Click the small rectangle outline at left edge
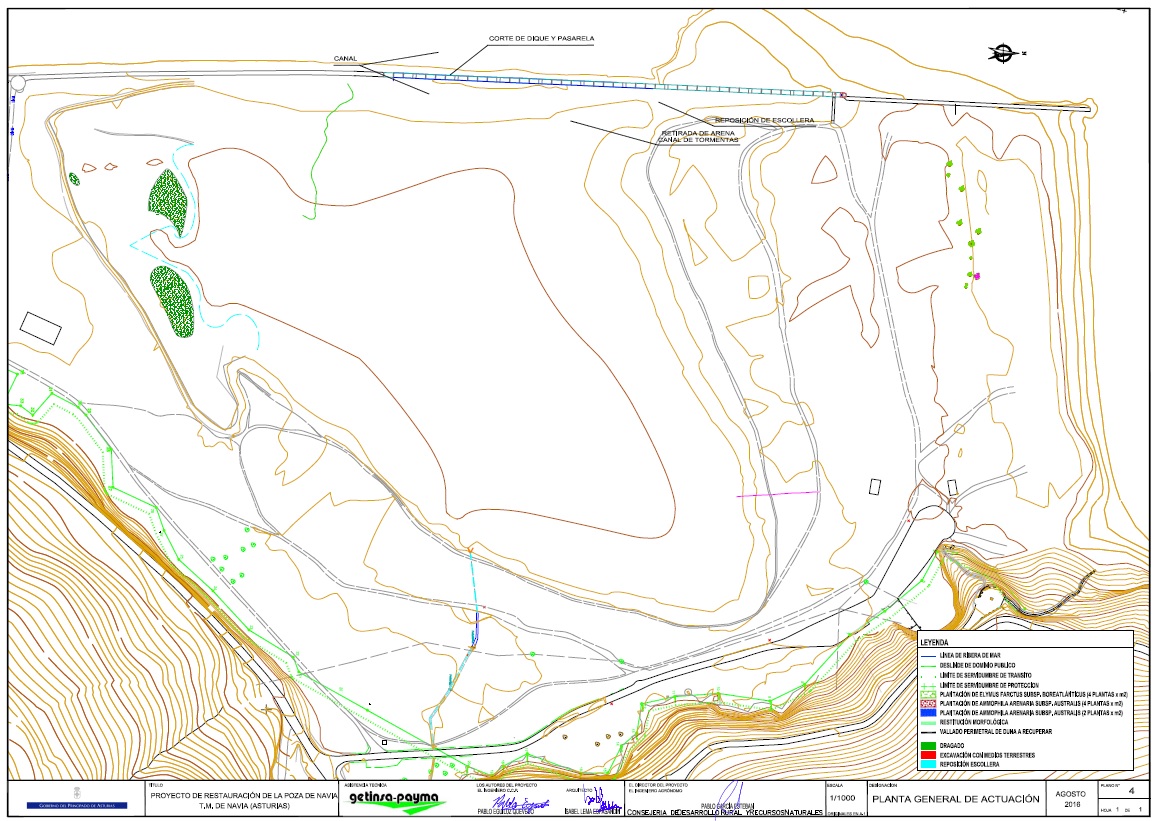 (x=41, y=328)
